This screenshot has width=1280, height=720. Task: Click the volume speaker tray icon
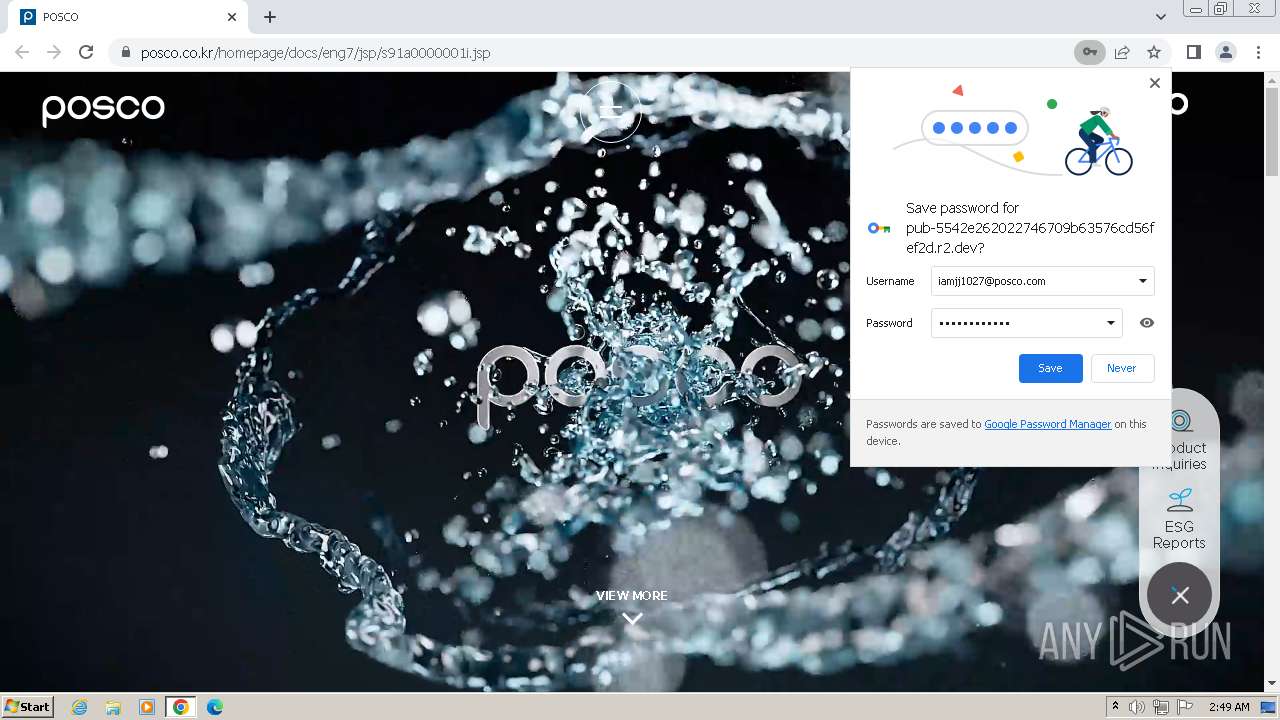(x=1137, y=707)
